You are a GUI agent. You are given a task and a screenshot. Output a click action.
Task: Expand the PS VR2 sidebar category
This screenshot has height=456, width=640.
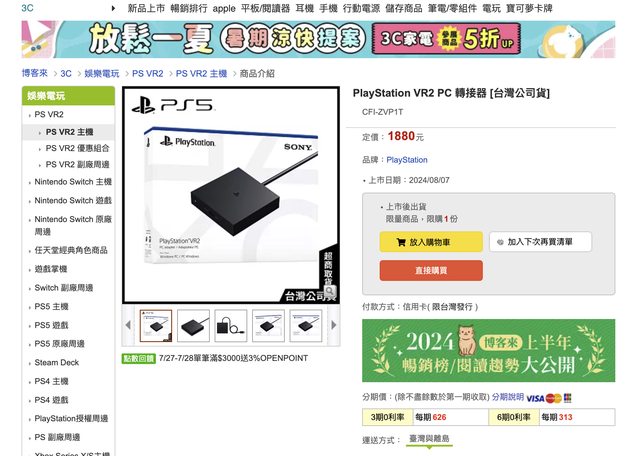click(x=49, y=115)
